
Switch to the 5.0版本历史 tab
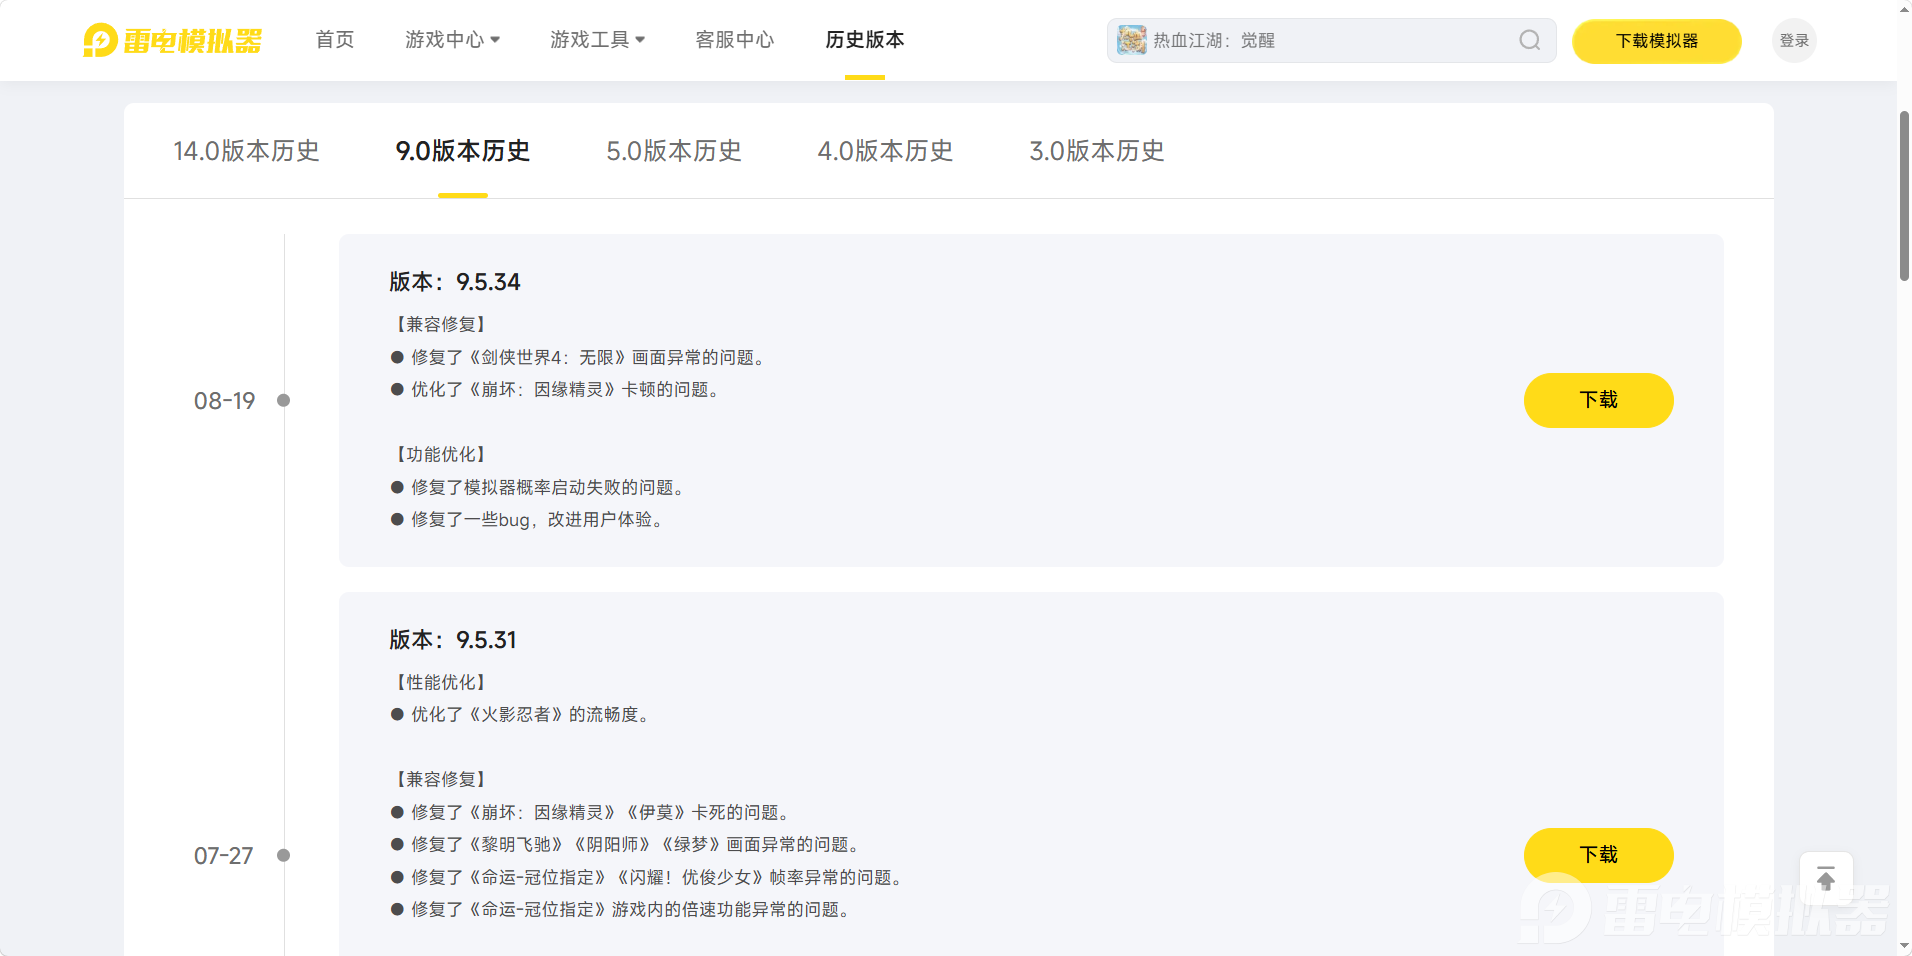click(674, 151)
